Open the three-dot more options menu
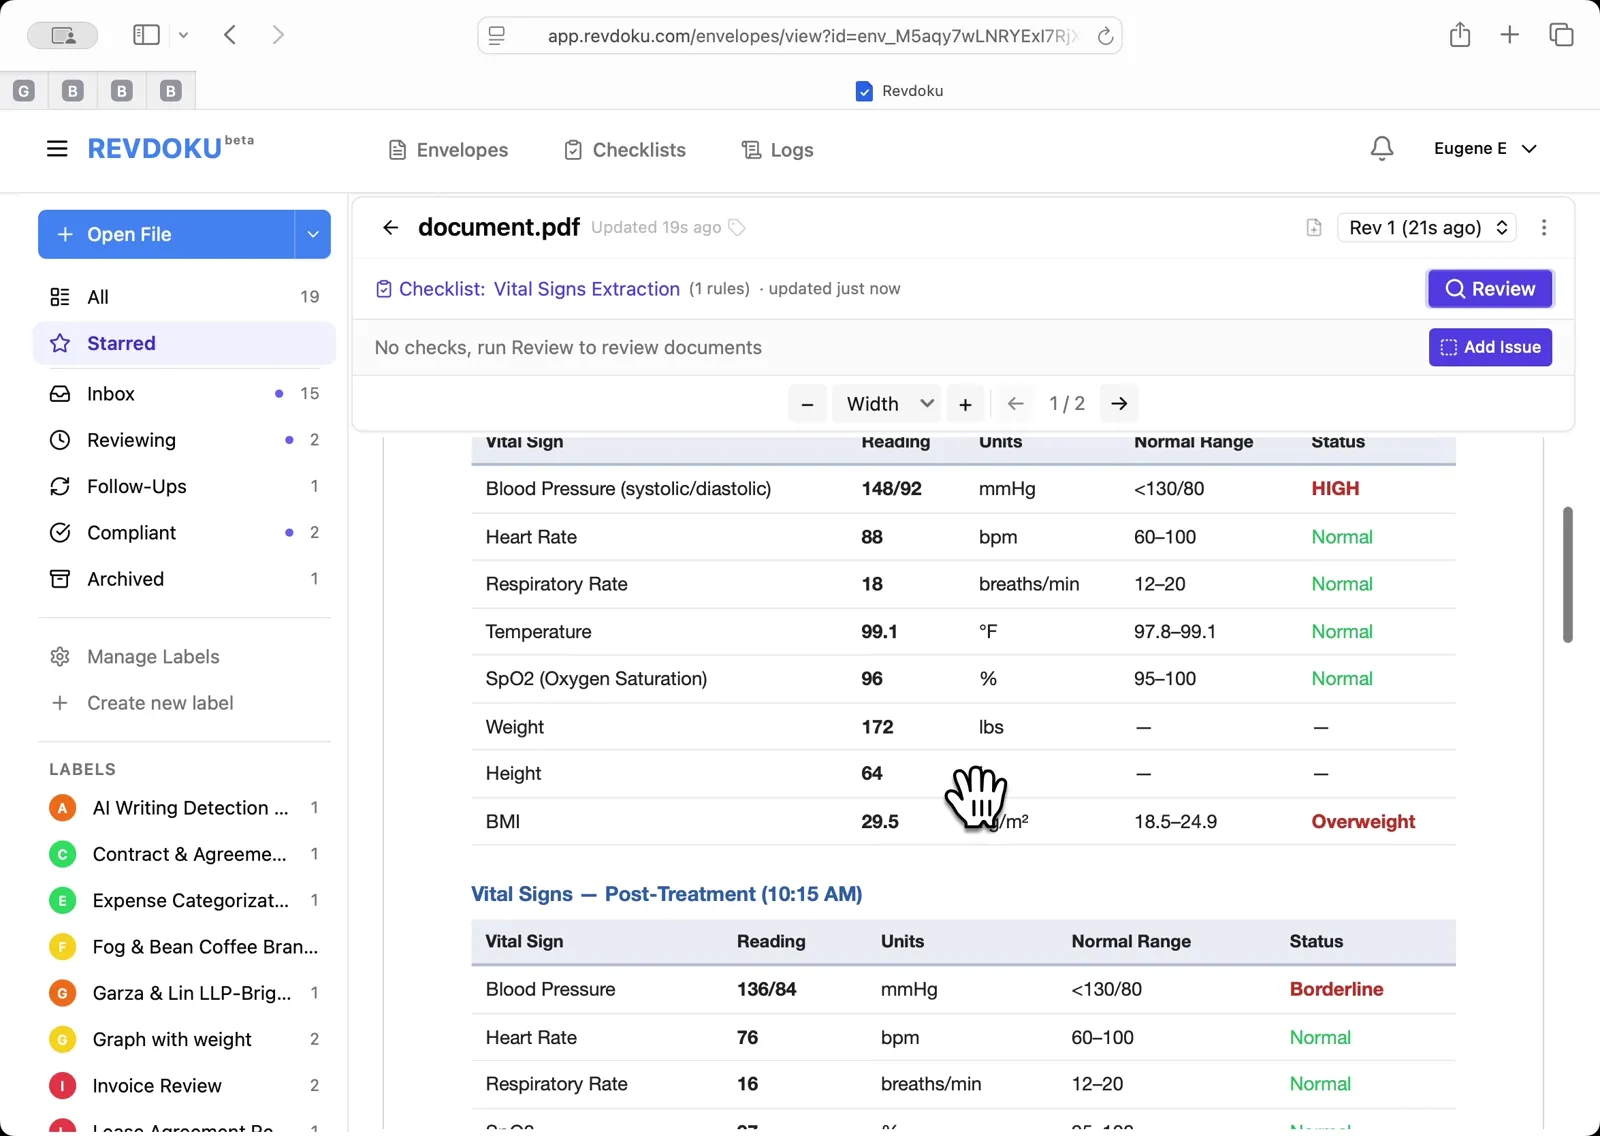Image resolution: width=1600 pixels, height=1136 pixels. (x=1544, y=228)
